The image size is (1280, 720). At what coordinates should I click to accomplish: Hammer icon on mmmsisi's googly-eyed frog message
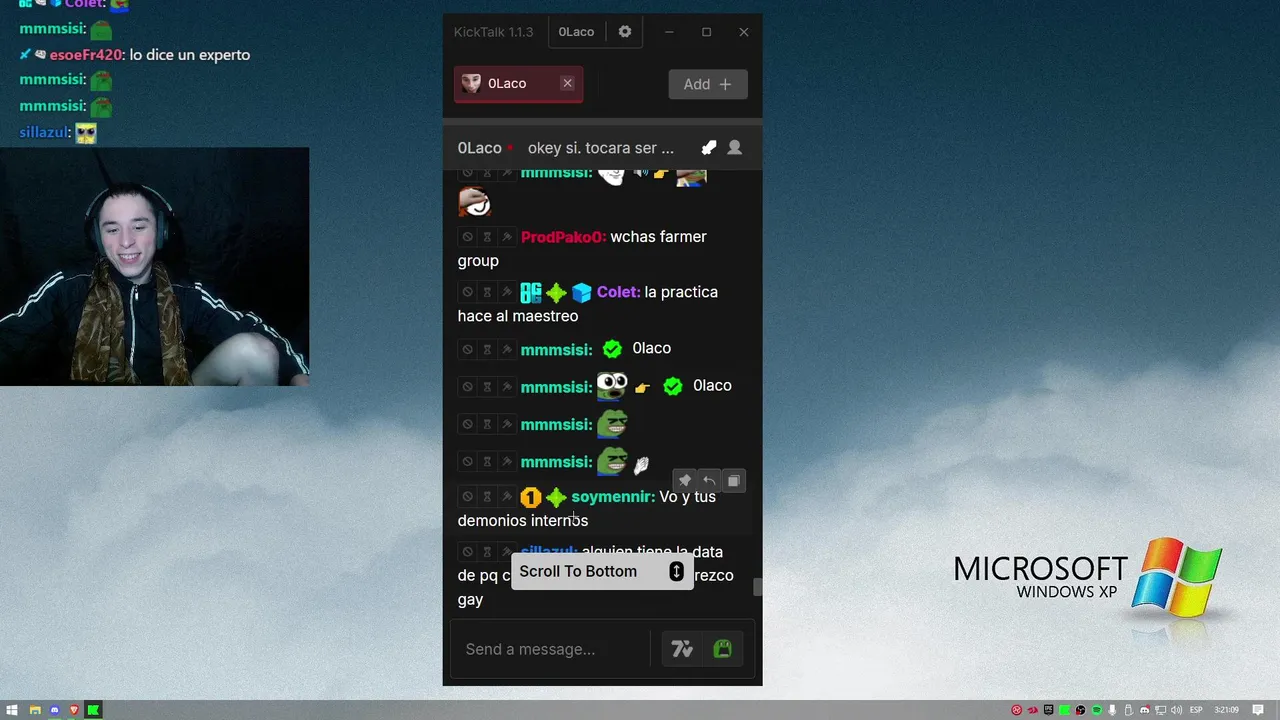coord(507,387)
